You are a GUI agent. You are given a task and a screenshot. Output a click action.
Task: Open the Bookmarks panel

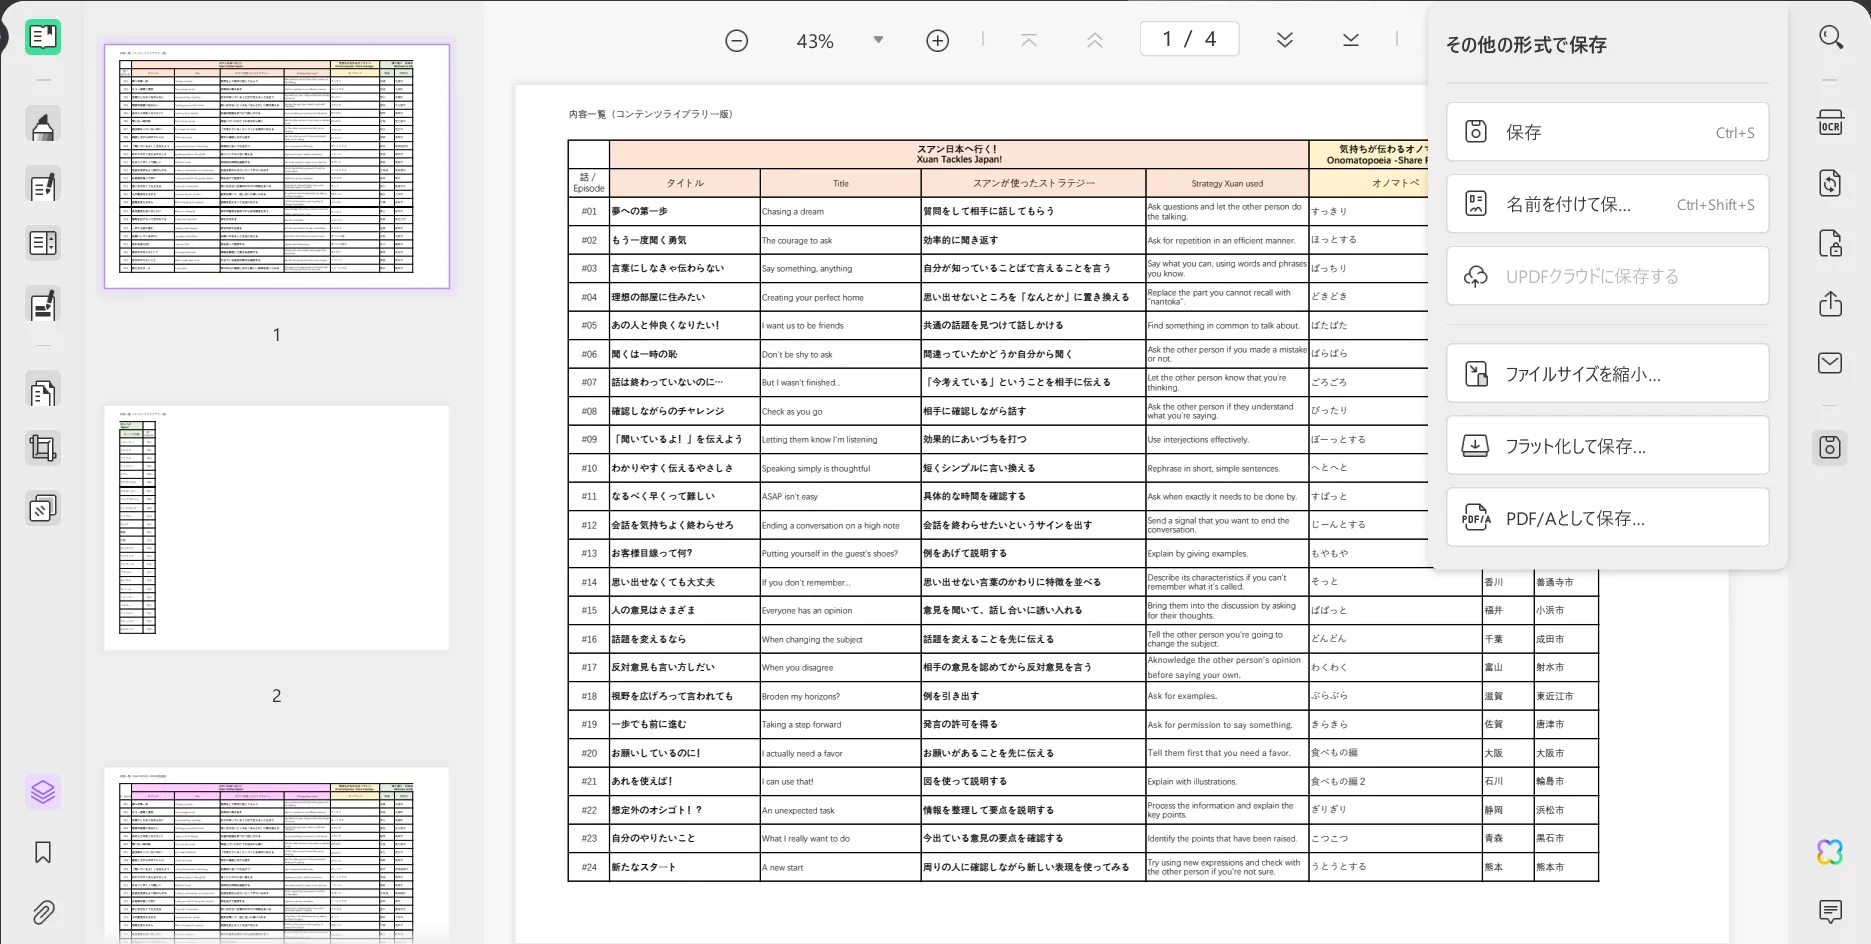point(42,852)
